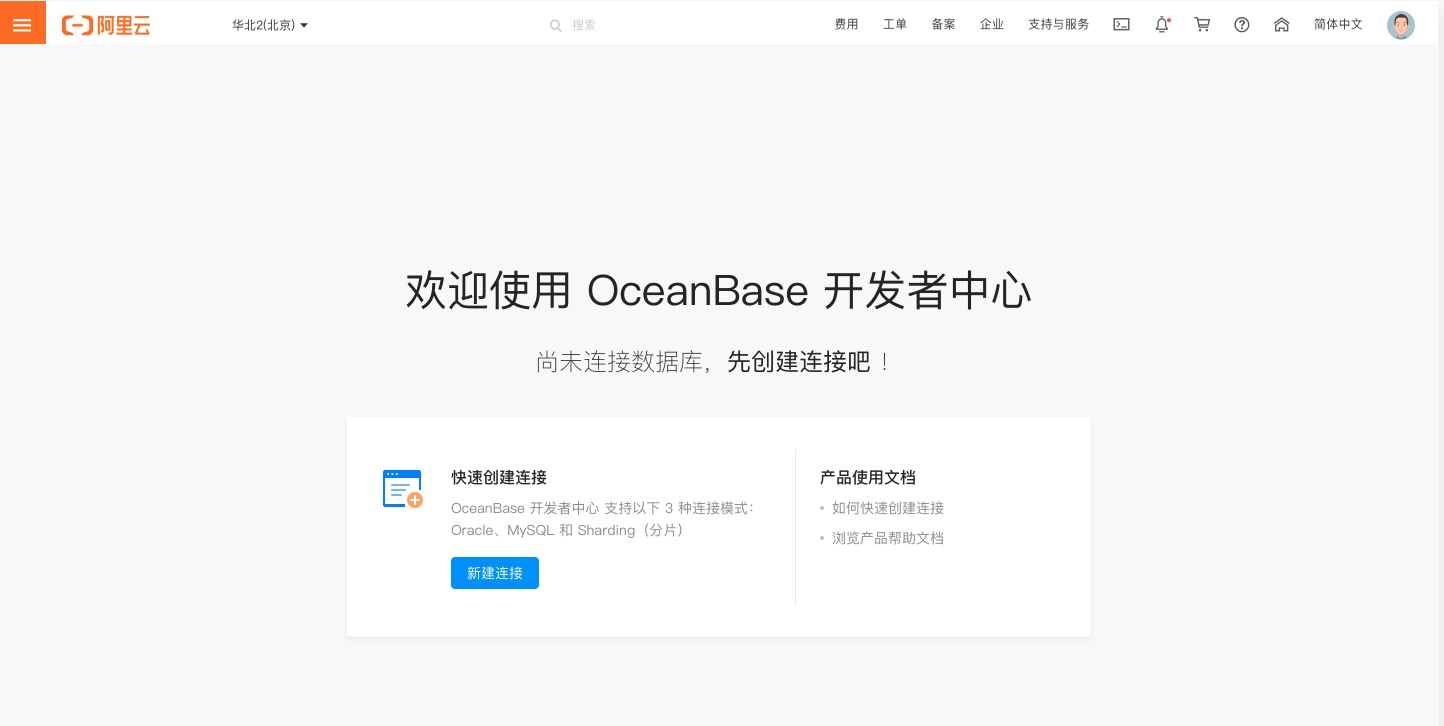The width and height of the screenshot is (1444, 726).
Task: Open the notifications bell
Action: pyautogui.click(x=1162, y=25)
